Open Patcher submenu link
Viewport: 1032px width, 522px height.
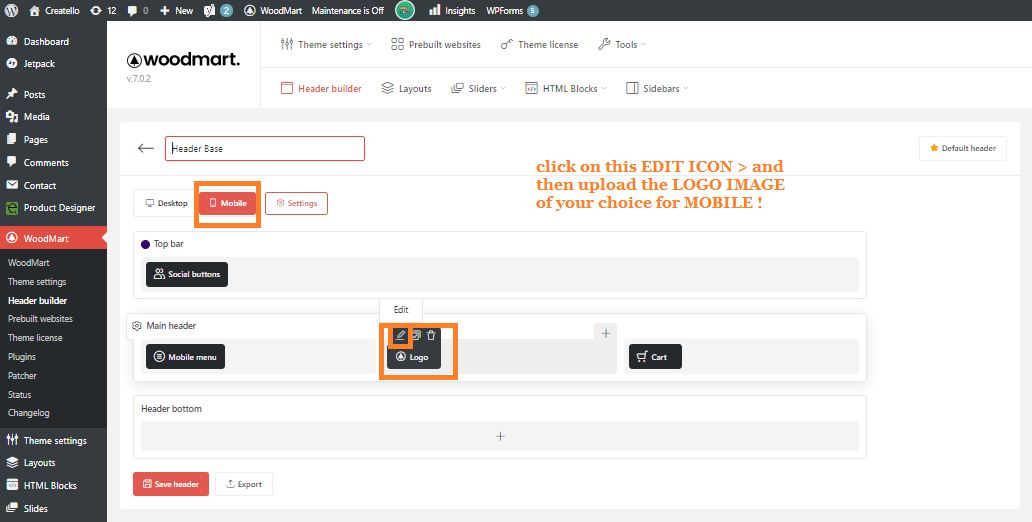[x=22, y=376]
